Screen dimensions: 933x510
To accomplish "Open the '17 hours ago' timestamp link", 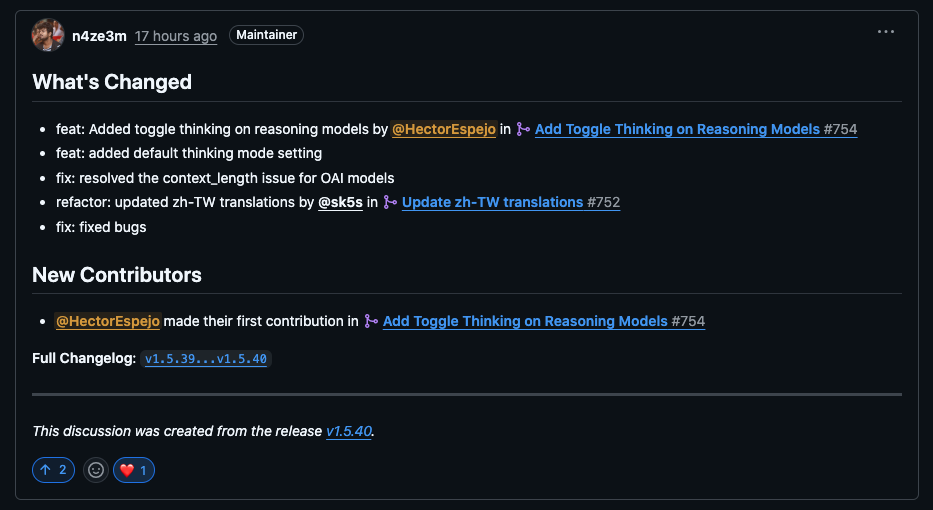I will pyautogui.click(x=176, y=36).
